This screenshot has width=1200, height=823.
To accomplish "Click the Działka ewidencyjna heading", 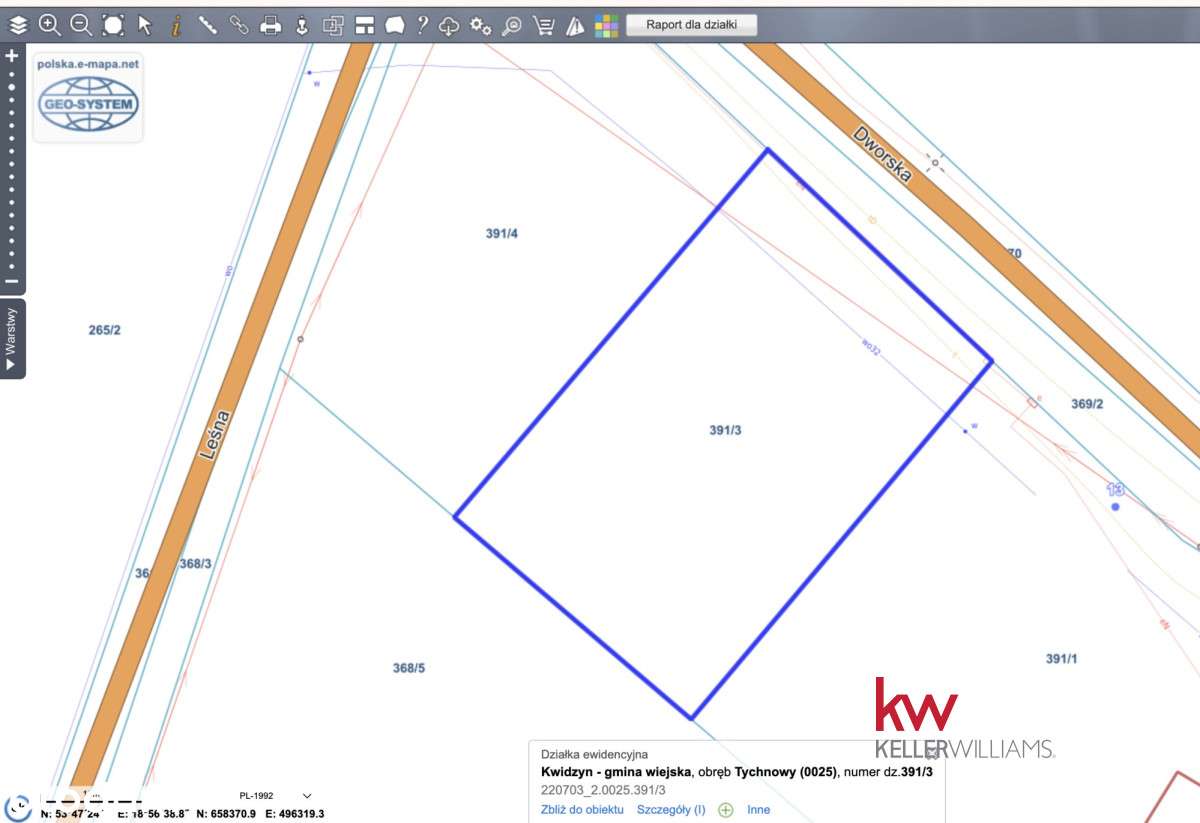I will 594,755.
